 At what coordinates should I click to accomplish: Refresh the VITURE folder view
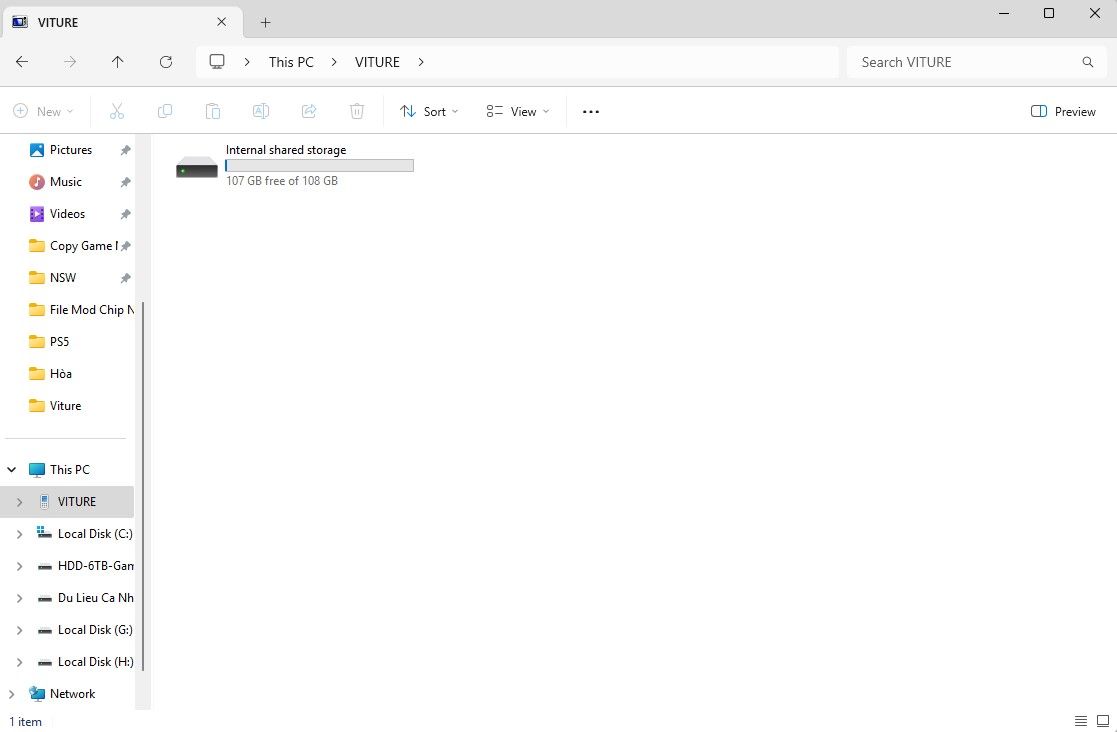point(166,62)
